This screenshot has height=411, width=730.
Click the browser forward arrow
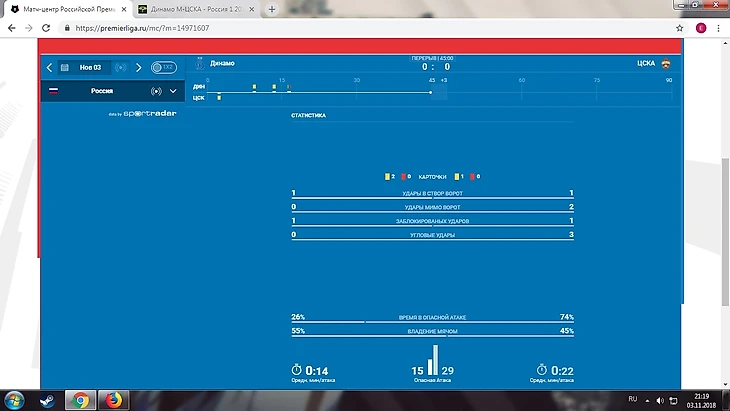click(29, 28)
